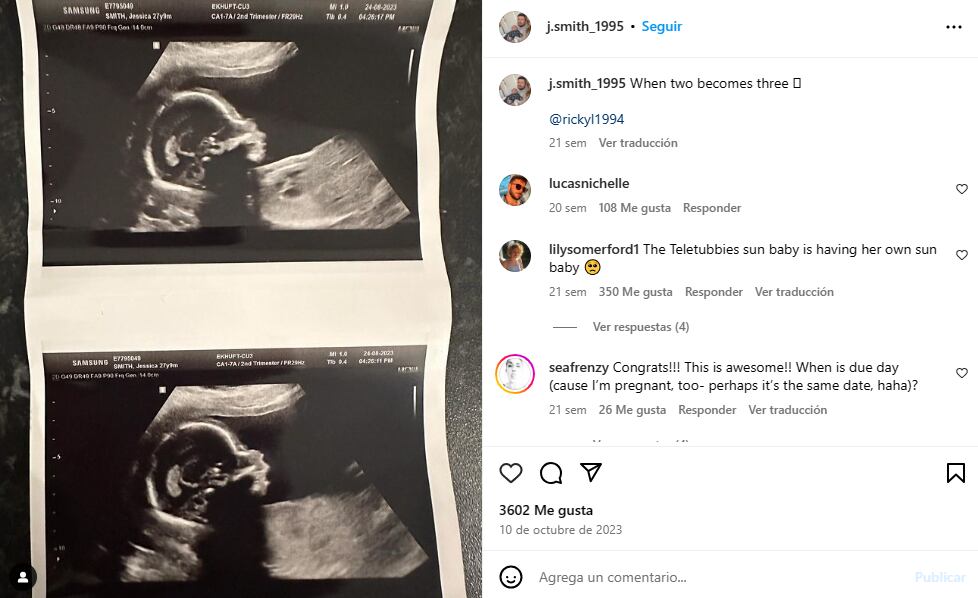
Task: Click Responder on lucasnichelle's comment
Action: pyautogui.click(x=712, y=208)
